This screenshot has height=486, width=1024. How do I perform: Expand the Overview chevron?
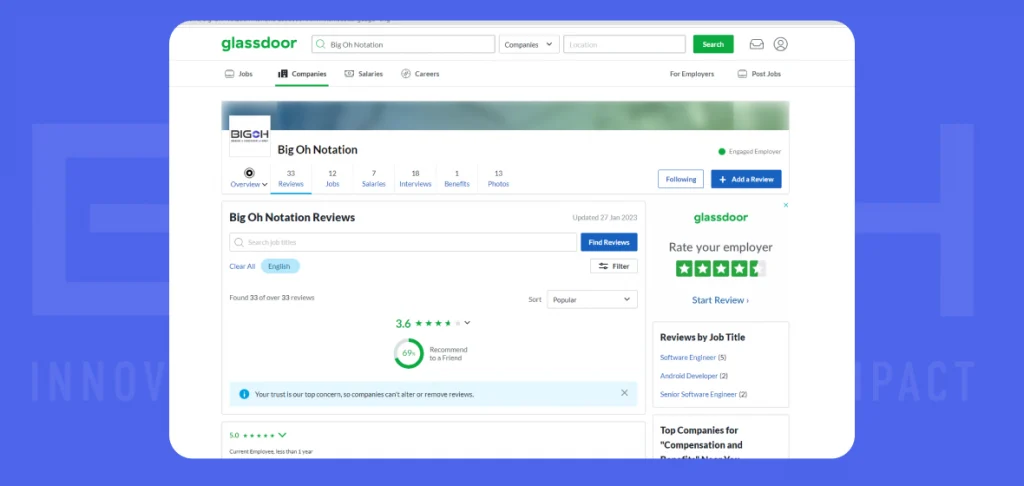coord(264,185)
